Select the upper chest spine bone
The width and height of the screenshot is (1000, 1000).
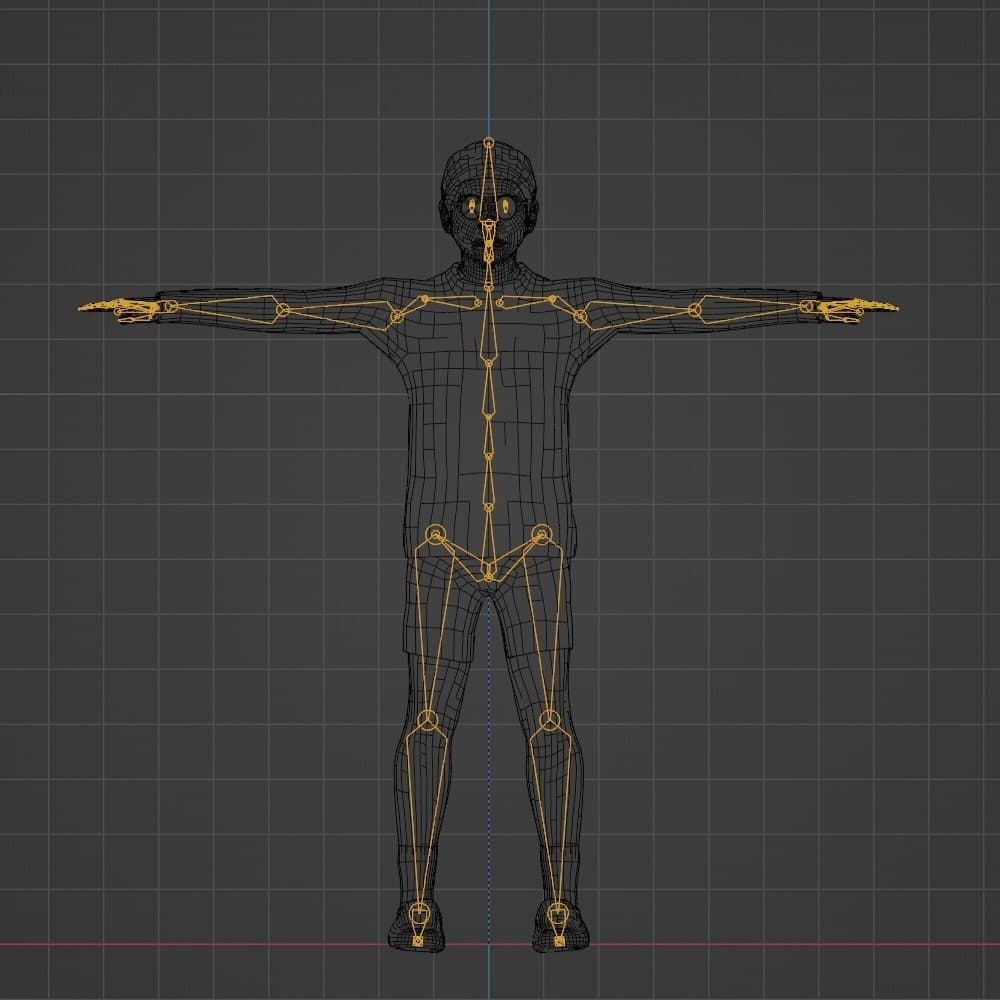[x=489, y=328]
